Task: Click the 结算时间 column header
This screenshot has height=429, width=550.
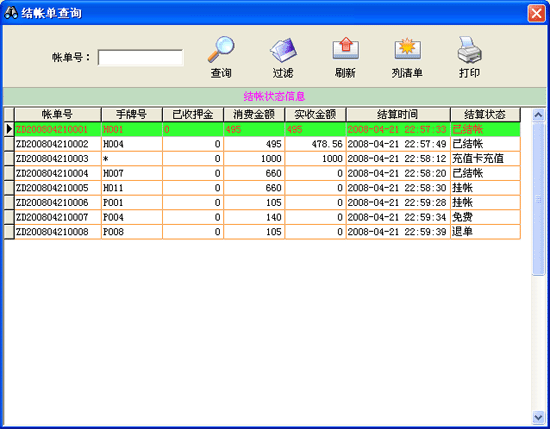Action: point(398,115)
